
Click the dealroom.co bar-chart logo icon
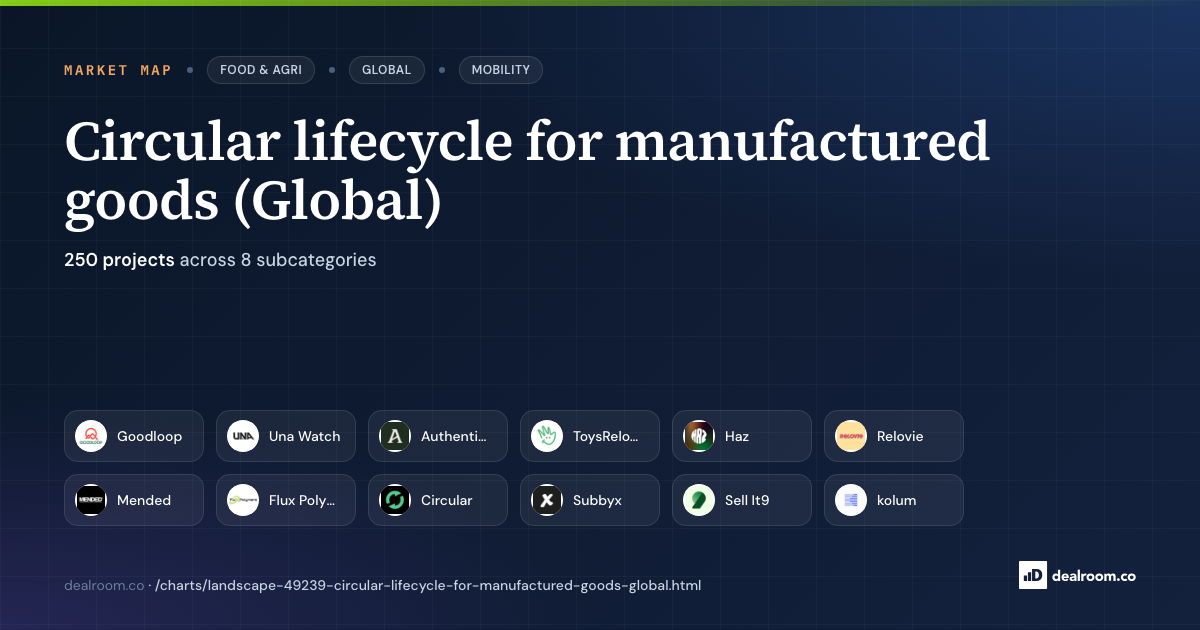click(x=1032, y=574)
